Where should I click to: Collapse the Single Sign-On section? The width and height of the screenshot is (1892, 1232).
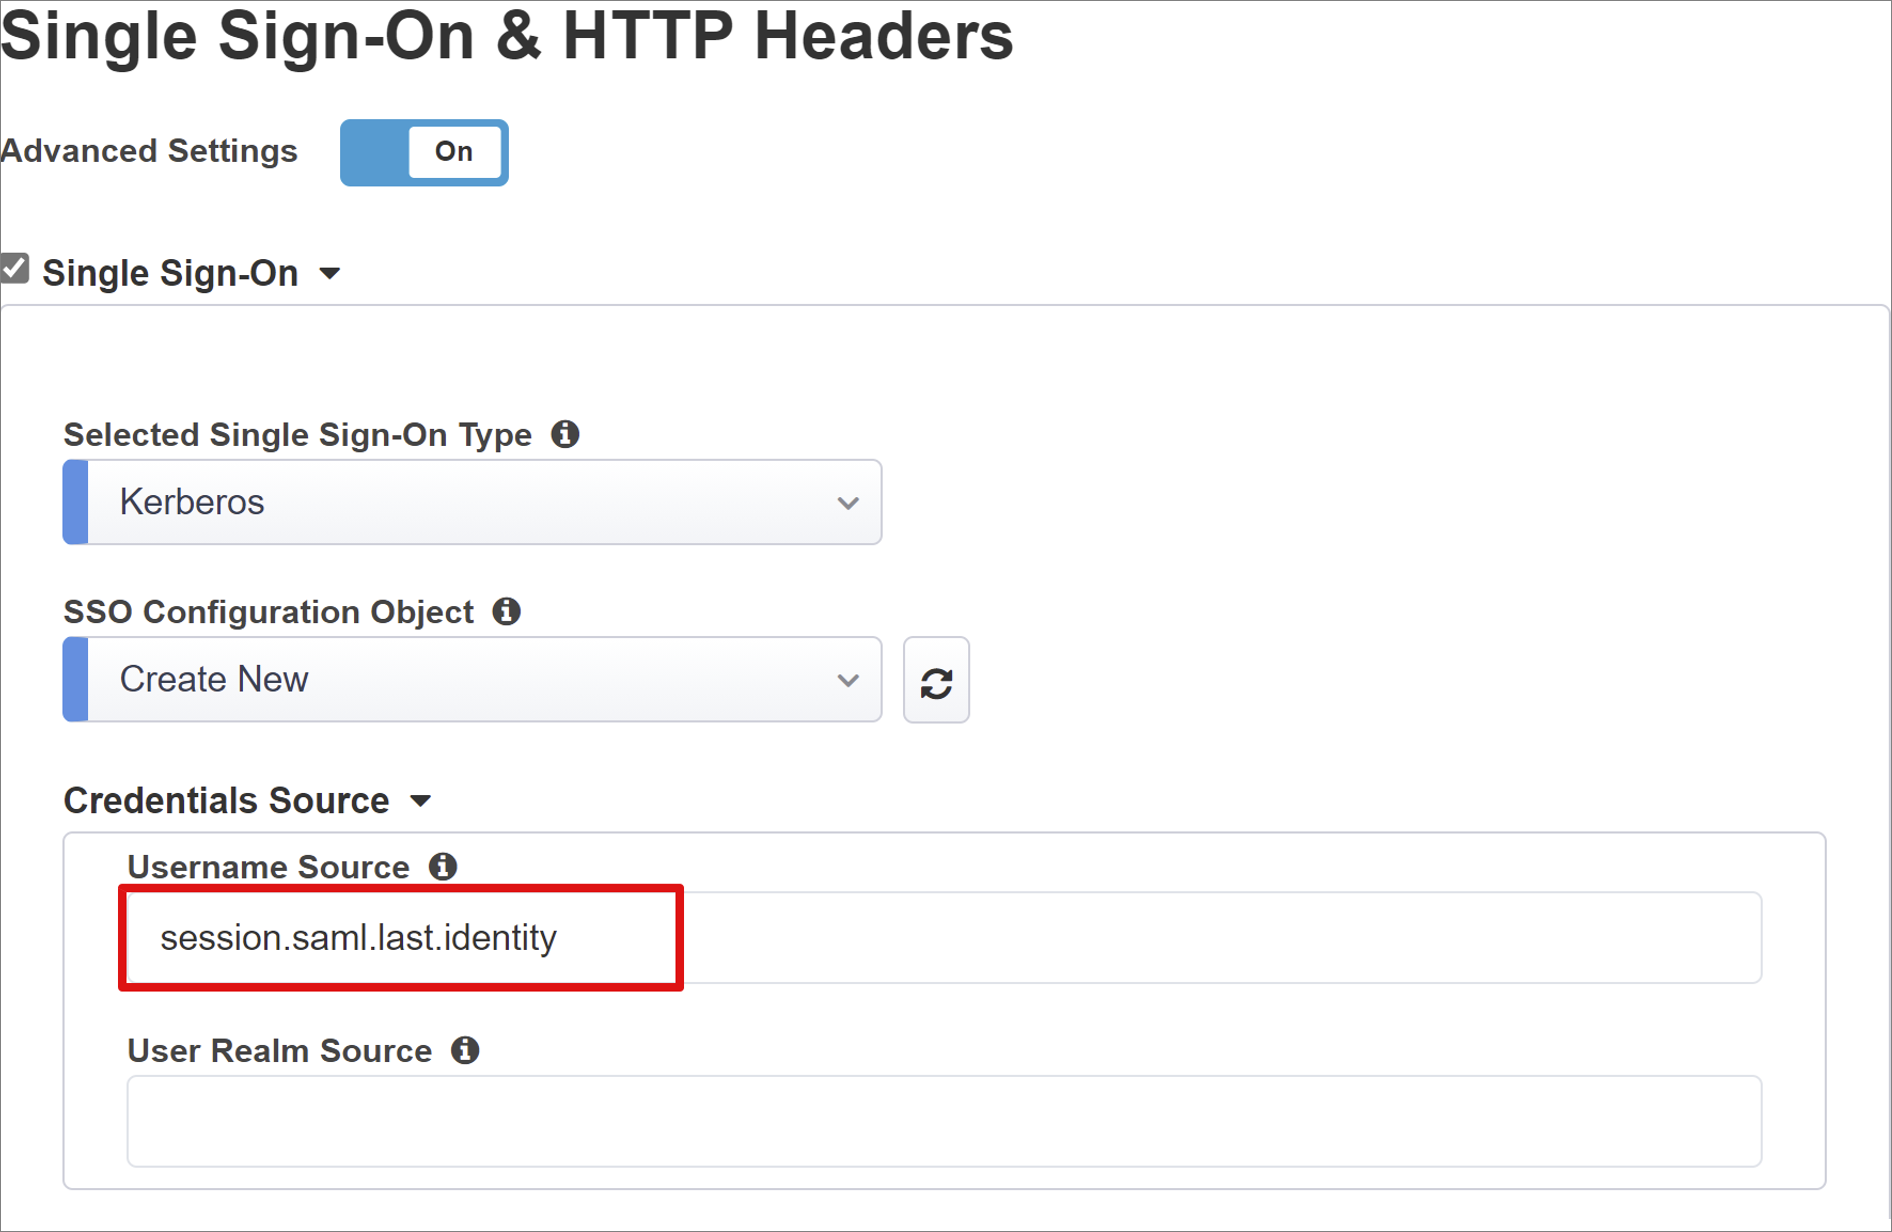332,273
